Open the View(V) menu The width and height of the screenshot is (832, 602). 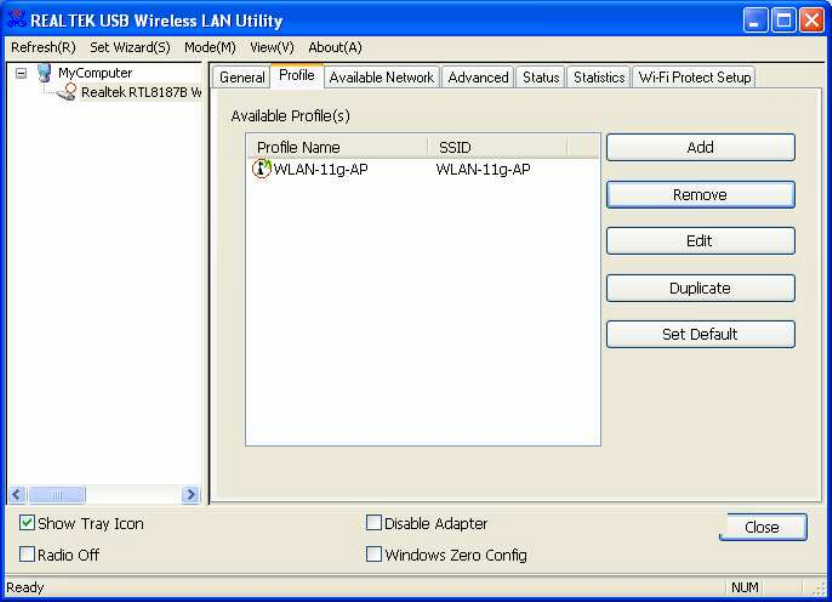(x=272, y=48)
